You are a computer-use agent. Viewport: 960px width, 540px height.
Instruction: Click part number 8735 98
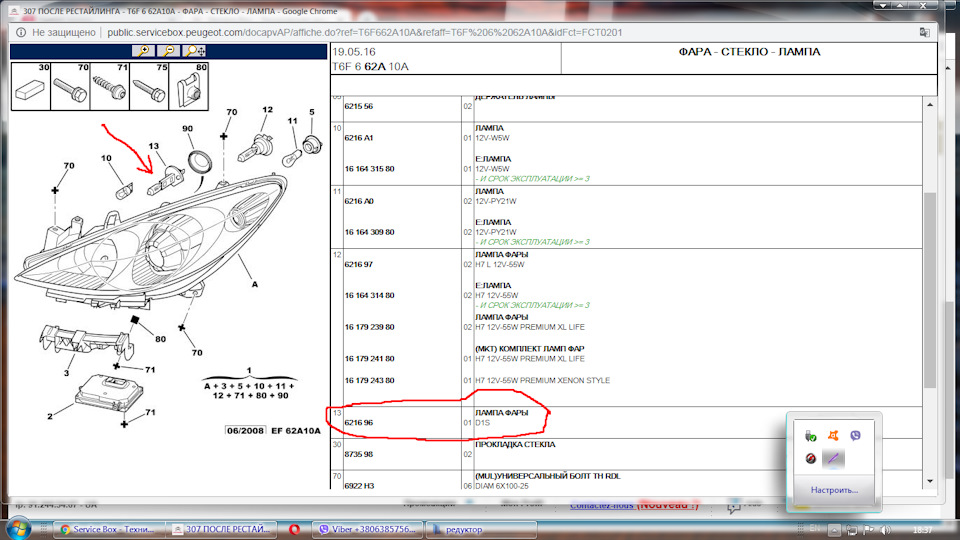[358, 454]
